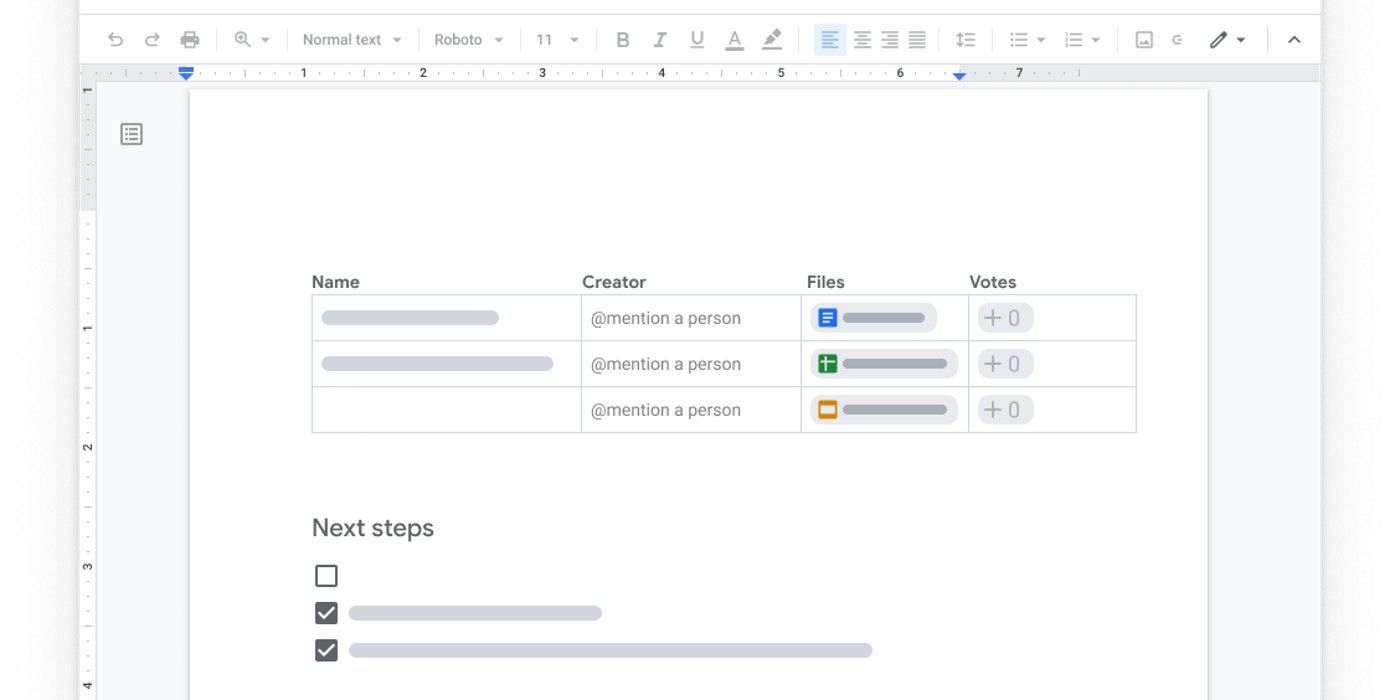Viewport: 1400px width, 700px height.
Task: Collapse the toolbar with the up chevron
Action: [1294, 40]
